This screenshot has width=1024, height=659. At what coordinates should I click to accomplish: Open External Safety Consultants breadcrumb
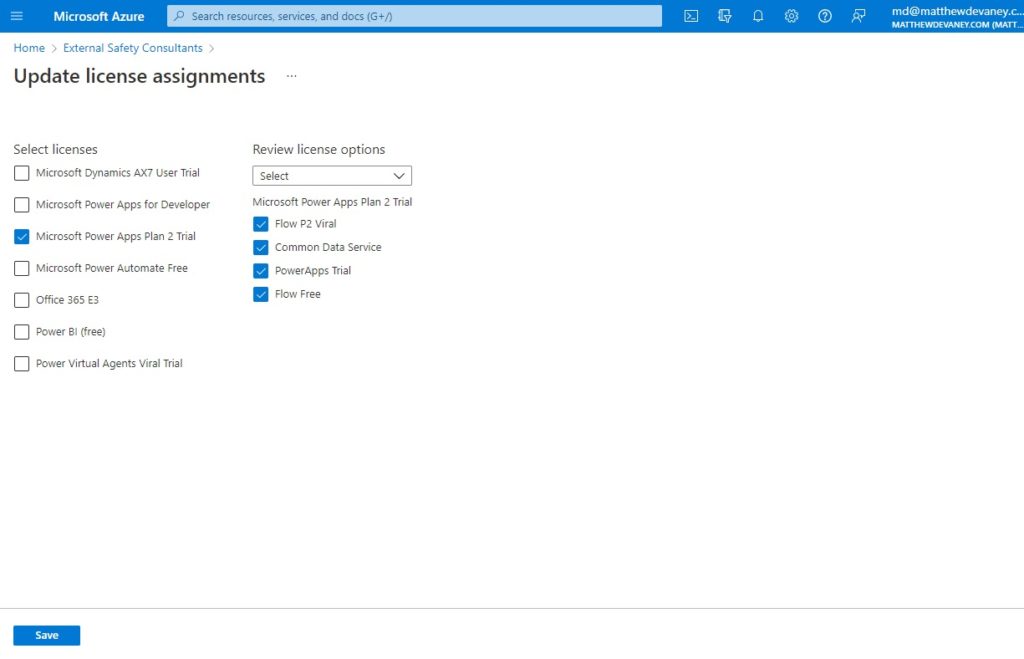[133, 48]
